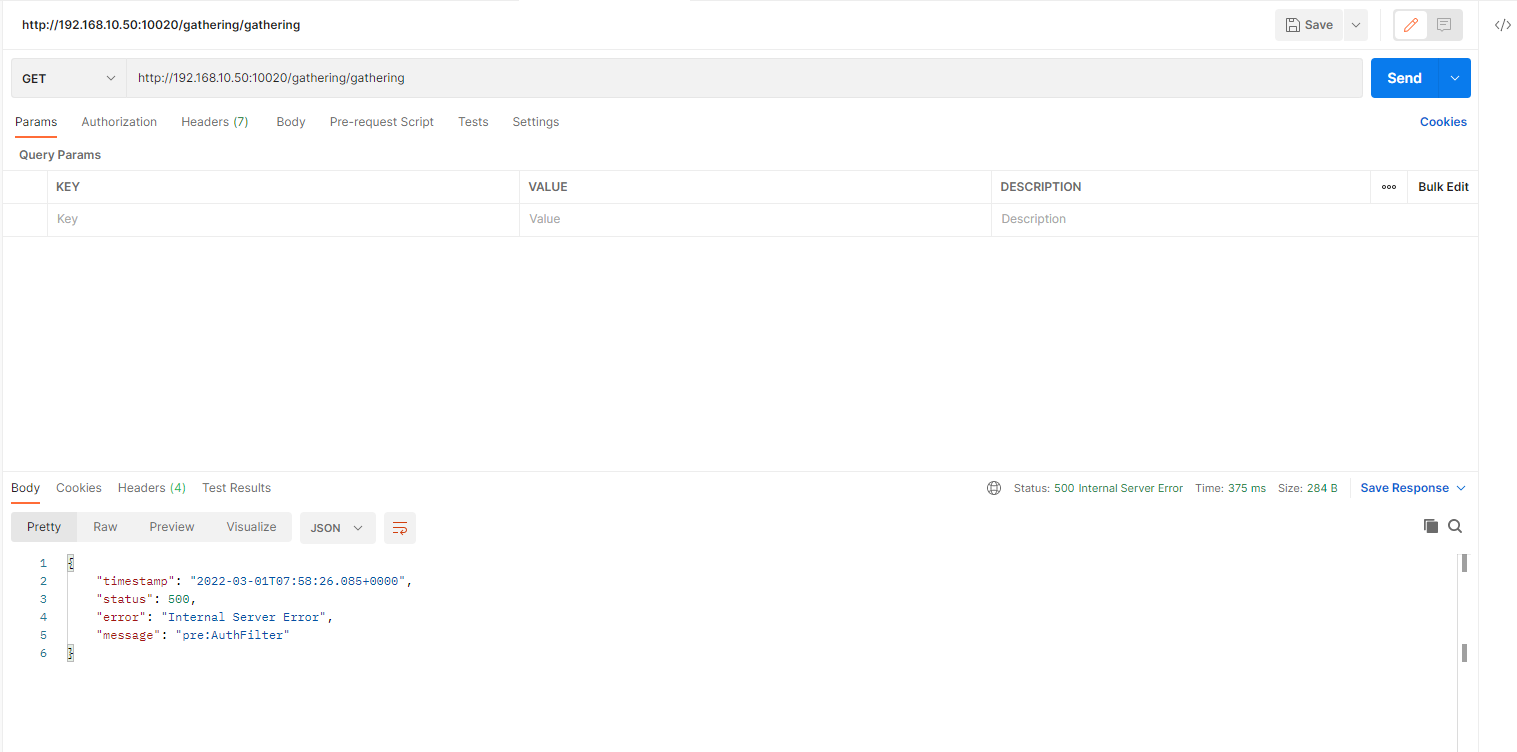Image resolution: width=1517 pixels, height=752 pixels.
Task: Click the Value input cell
Action: 755,219
